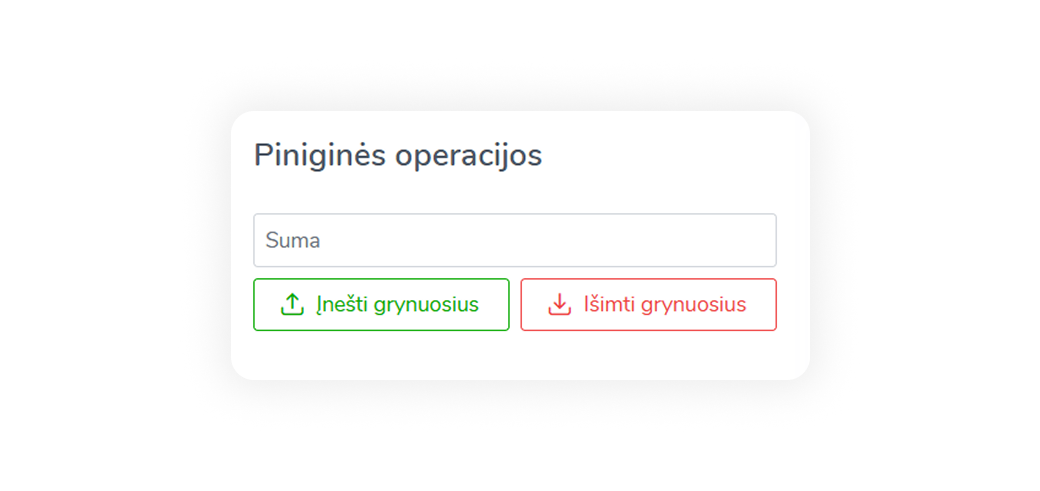Select the green 'Įnešti grynuosius' label text

tap(398, 304)
